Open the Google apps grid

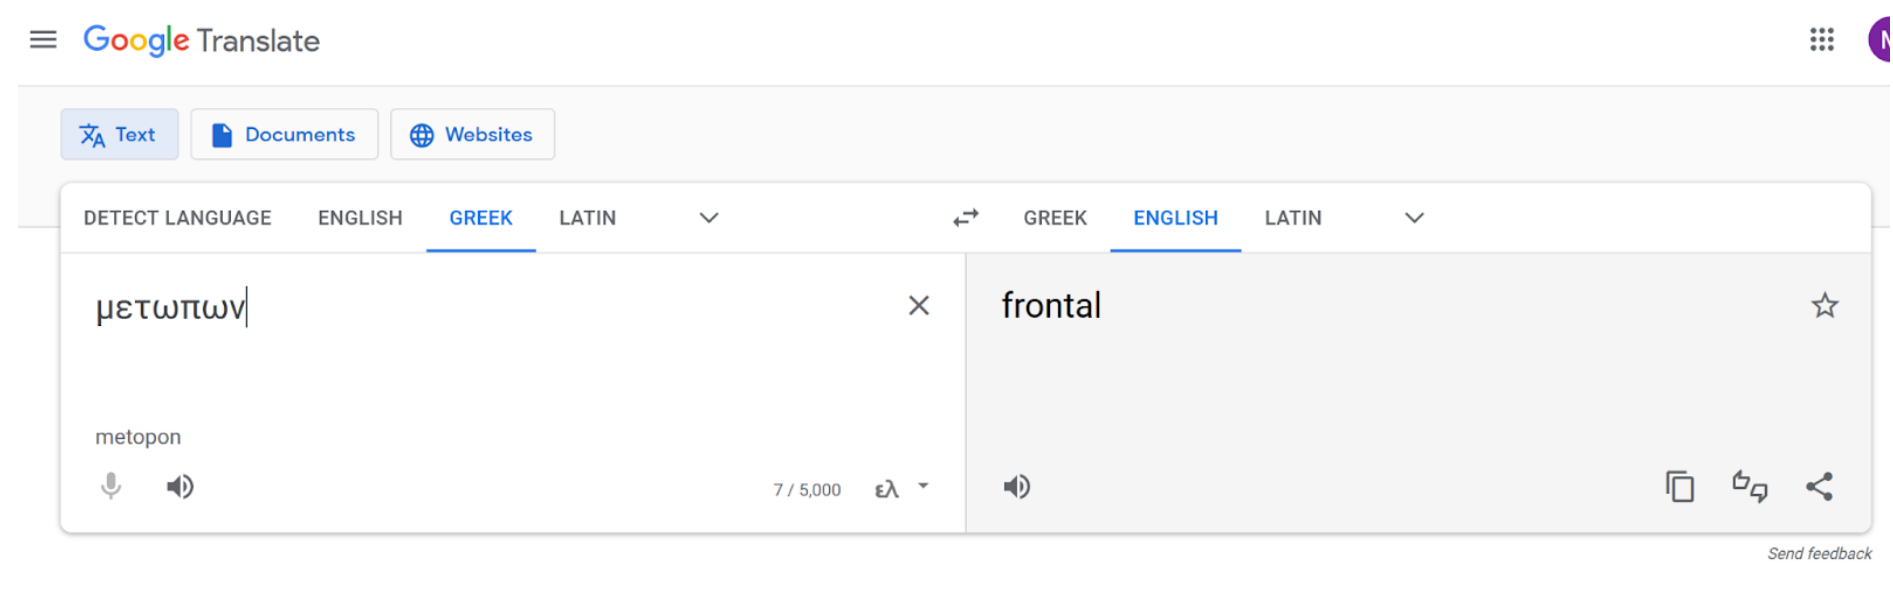click(1821, 40)
